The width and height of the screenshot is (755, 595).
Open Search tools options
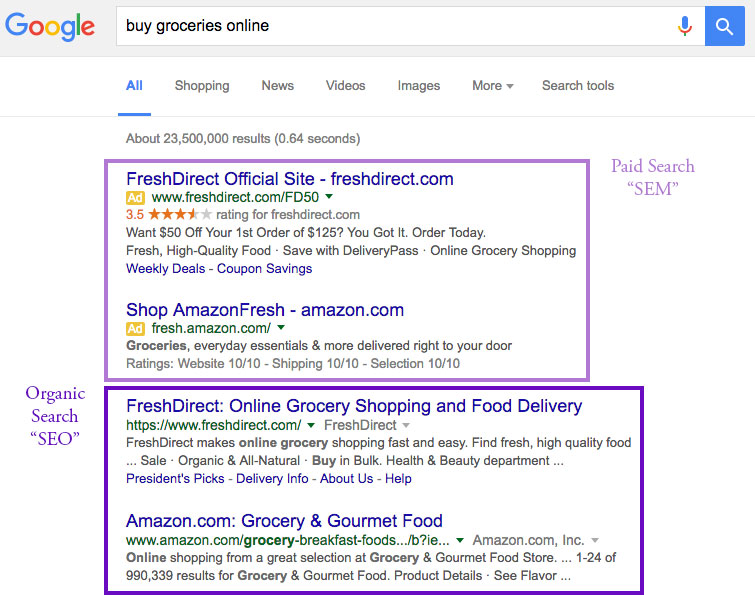pyautogui.click(x=578, y=86)
